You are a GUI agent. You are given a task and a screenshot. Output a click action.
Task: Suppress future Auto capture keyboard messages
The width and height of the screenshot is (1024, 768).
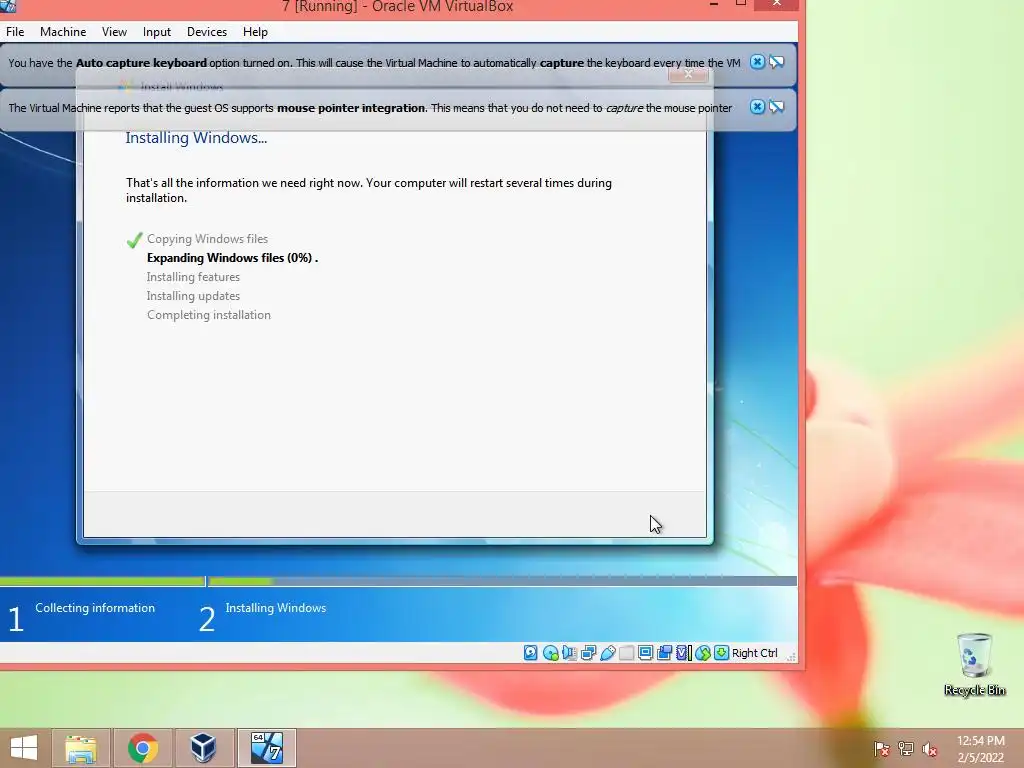pos(776,62)
